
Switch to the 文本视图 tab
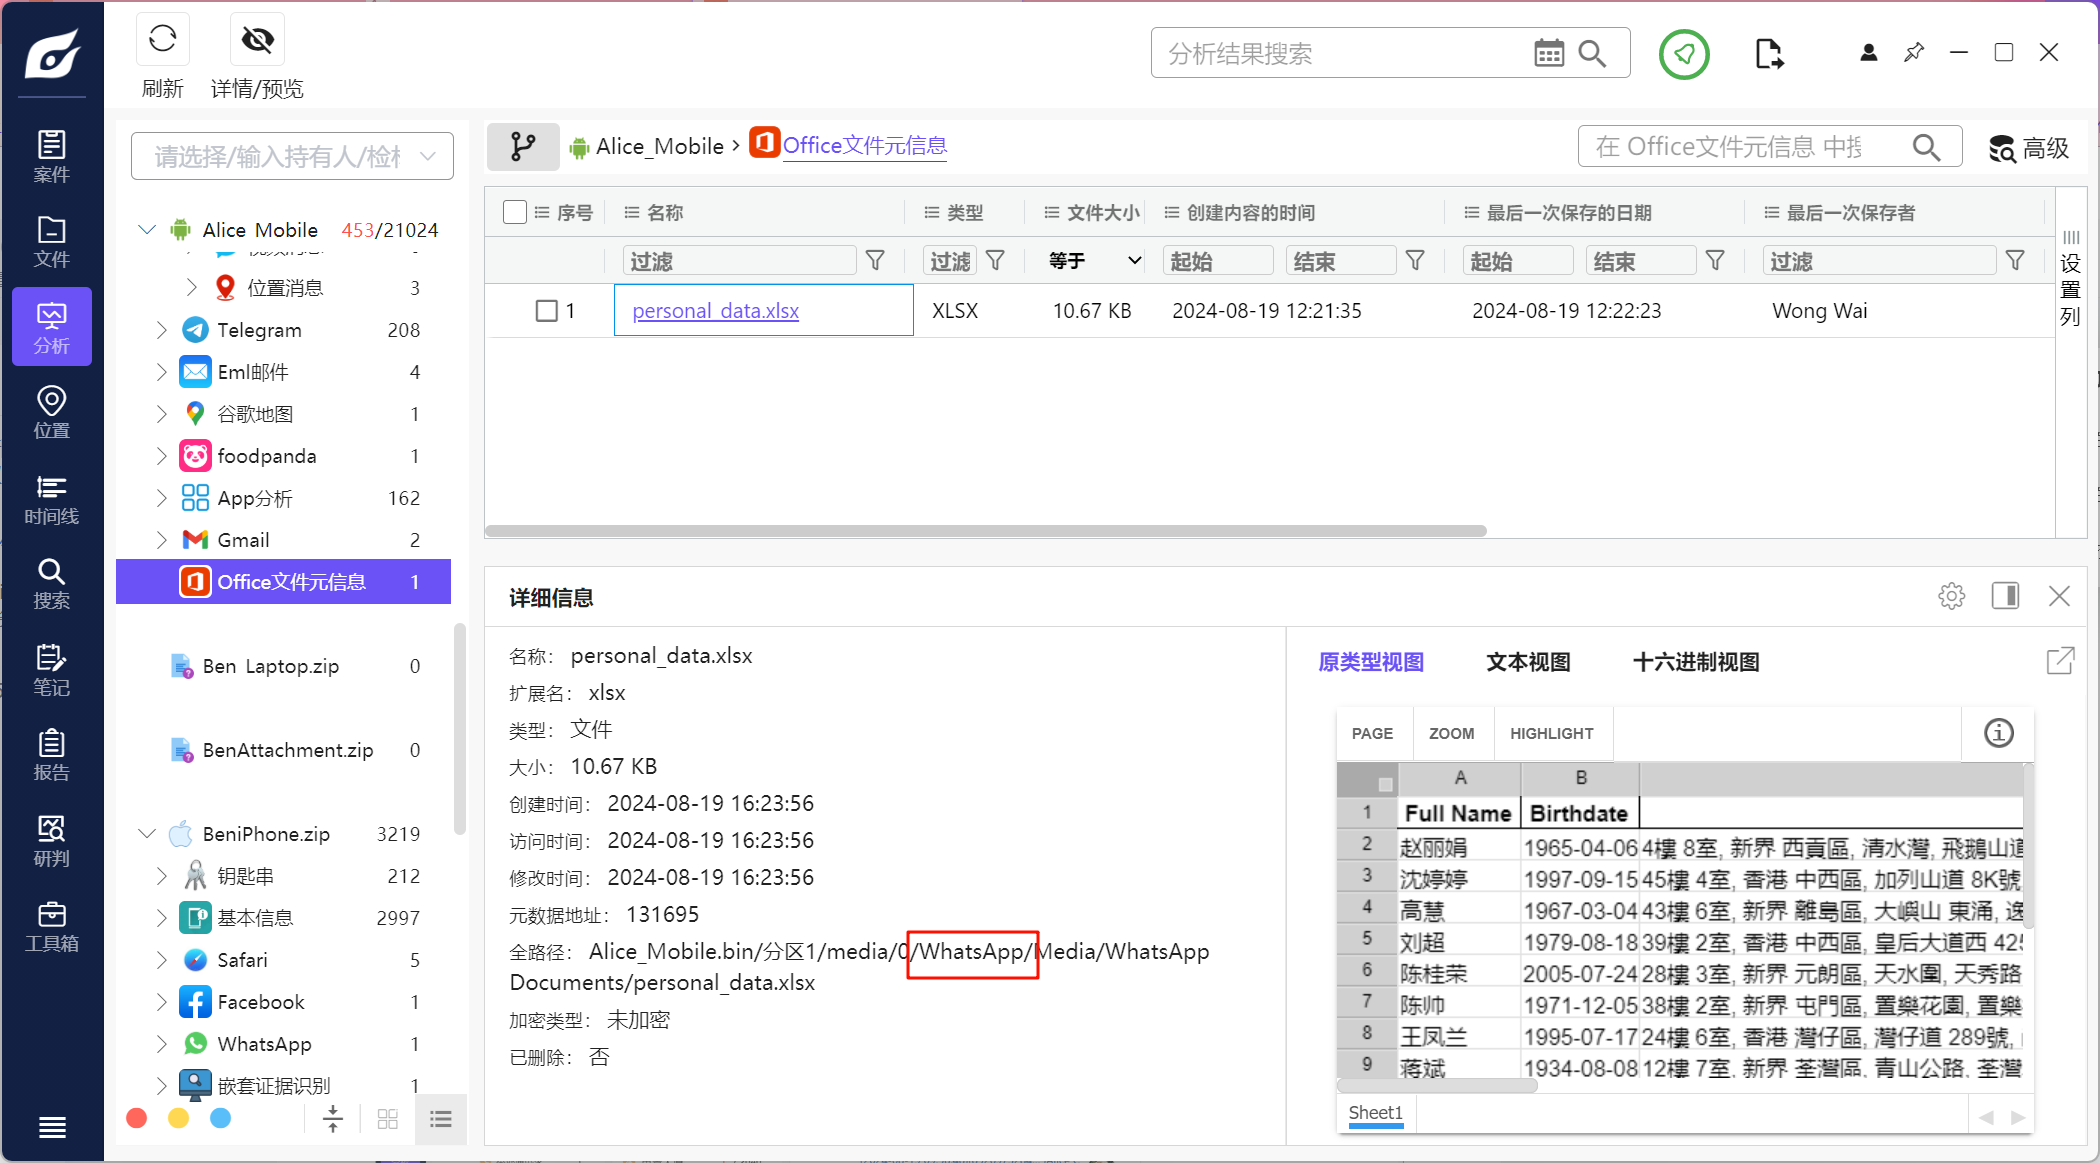[x=1528, y=662]
